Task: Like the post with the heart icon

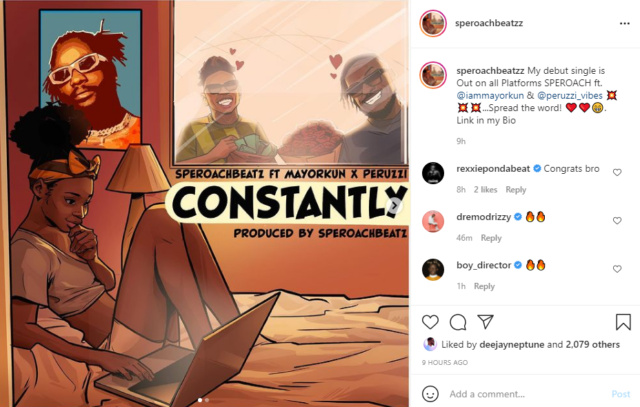Action: coord(430,322)
